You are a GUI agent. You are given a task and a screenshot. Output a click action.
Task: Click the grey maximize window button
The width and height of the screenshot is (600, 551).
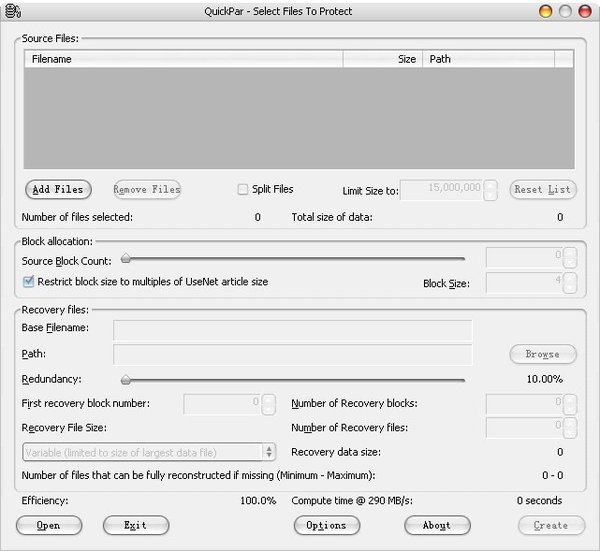[565, 11]
